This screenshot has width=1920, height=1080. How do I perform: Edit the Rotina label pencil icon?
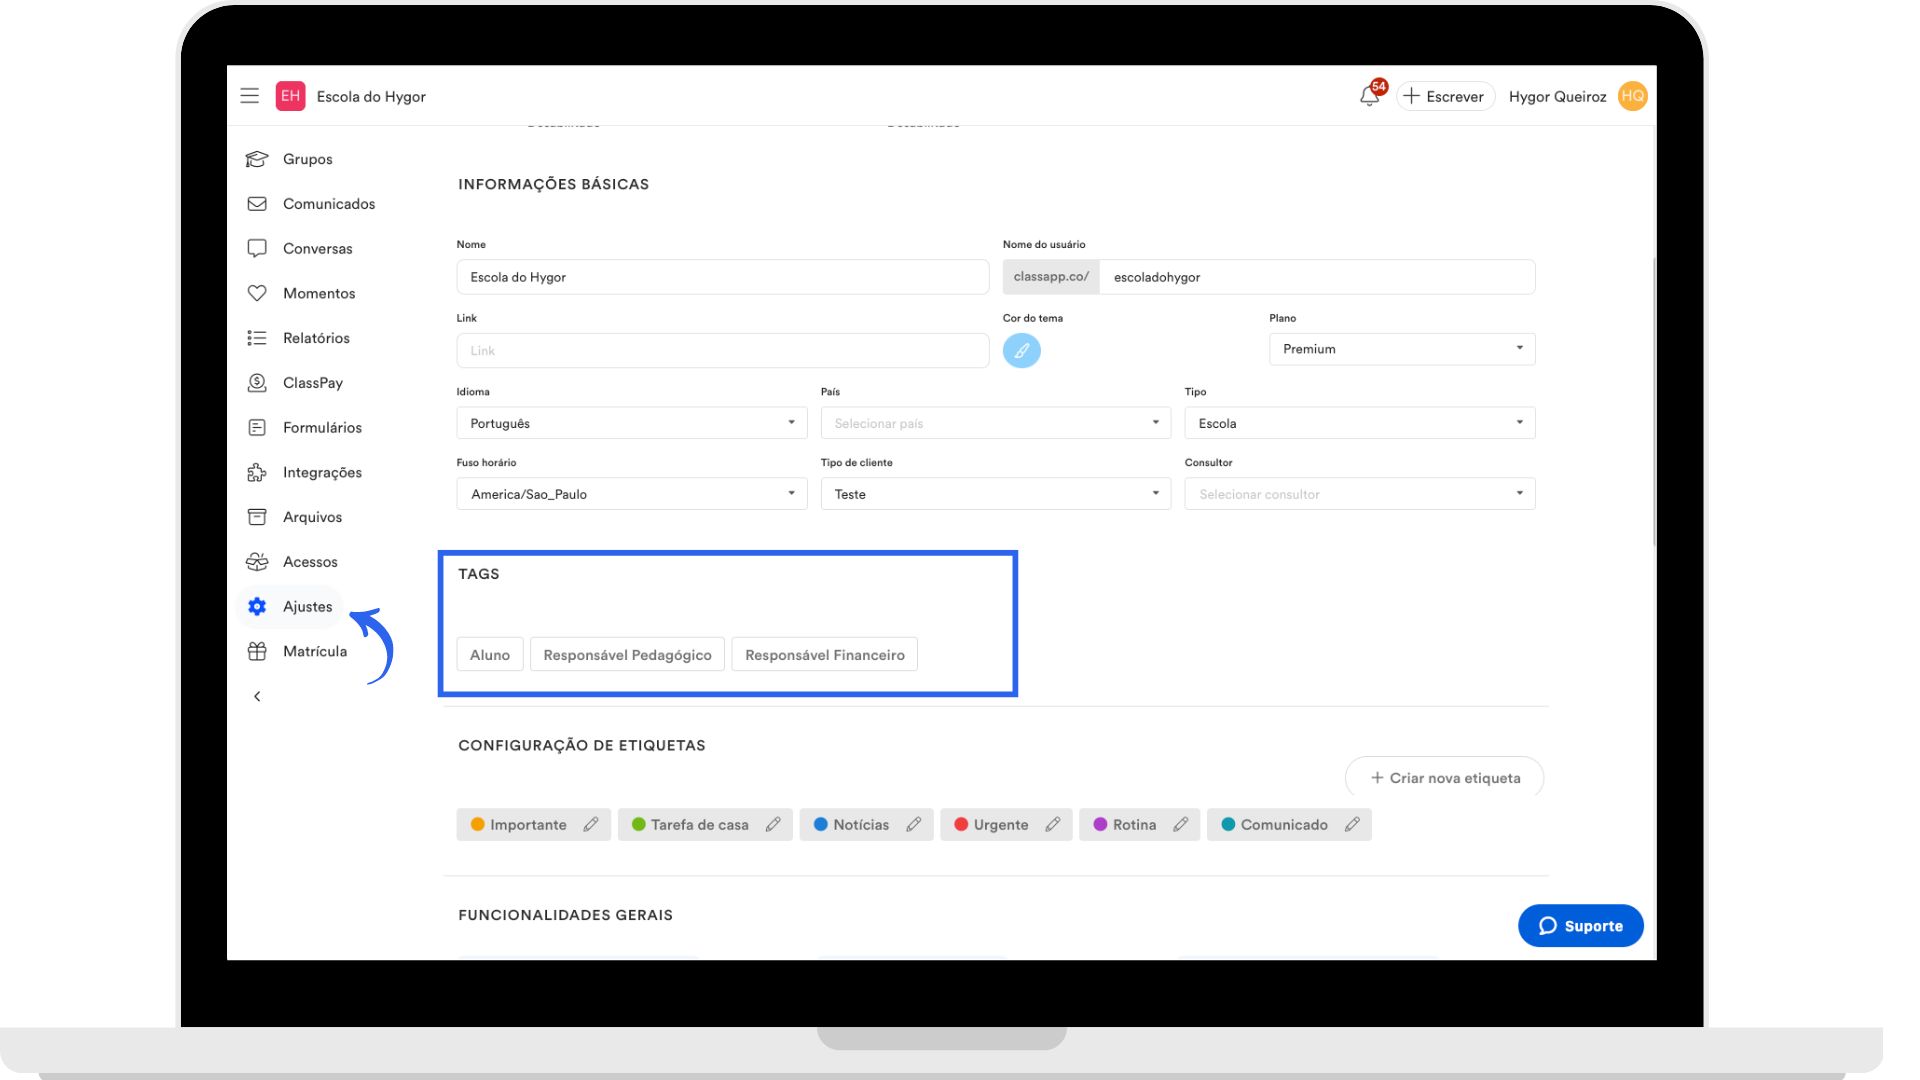pyautogui.click(x=1181, y=824)
